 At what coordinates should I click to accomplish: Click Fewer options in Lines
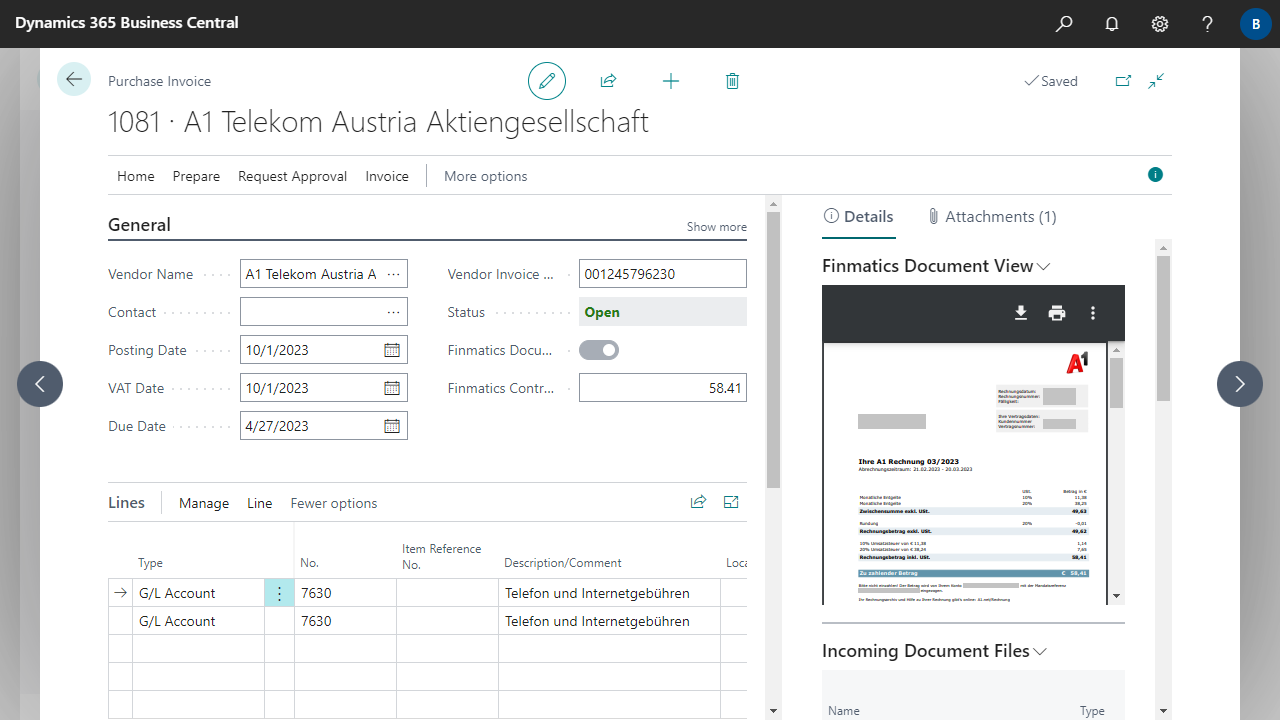pyautogui.click(x=334, y=503)
